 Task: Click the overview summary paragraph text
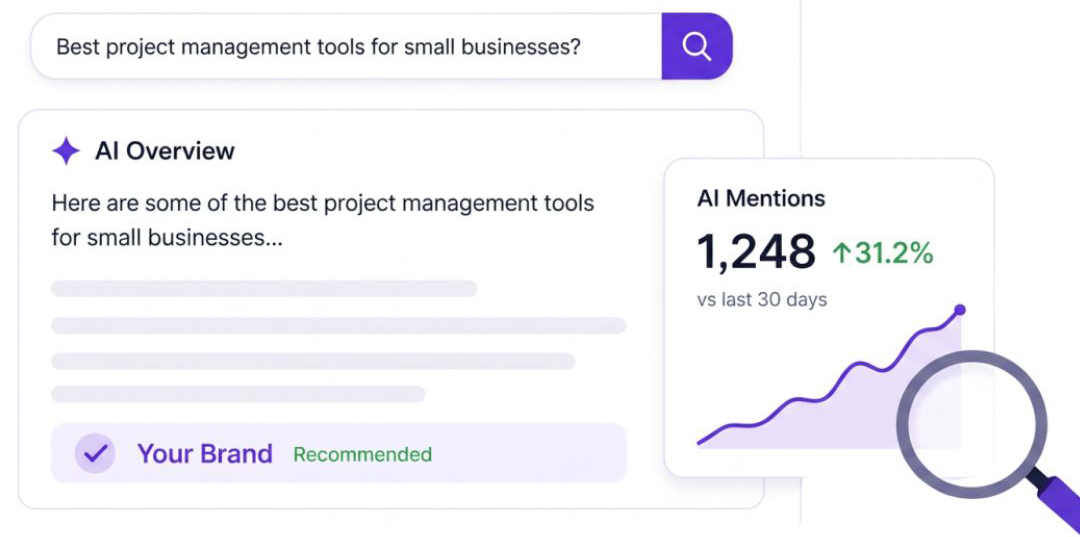(322, 220)
